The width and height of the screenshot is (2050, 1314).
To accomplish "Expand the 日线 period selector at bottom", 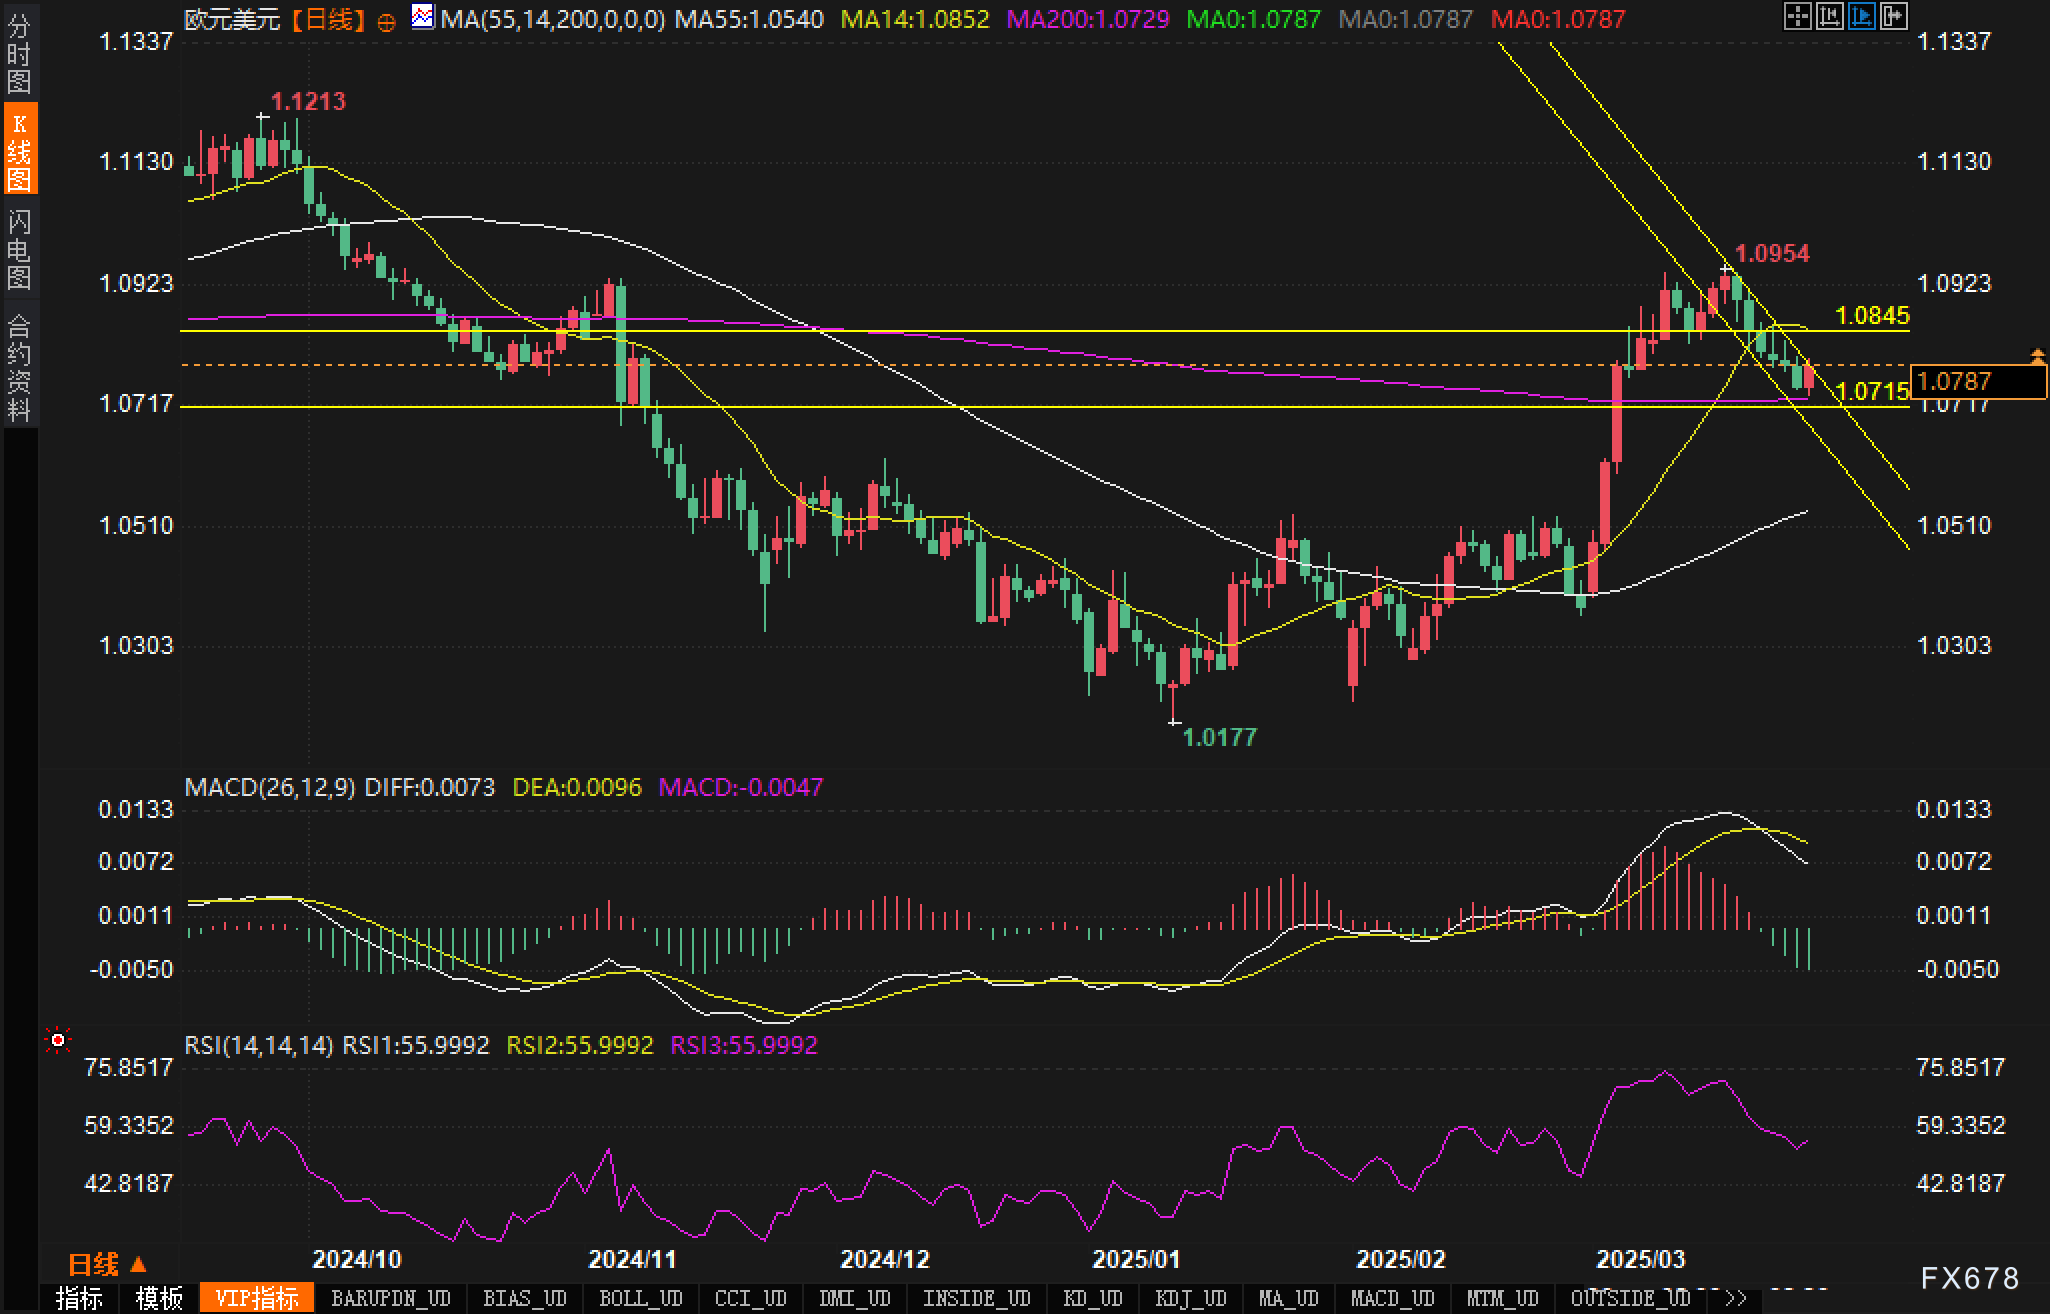I will coord(107,1264).
